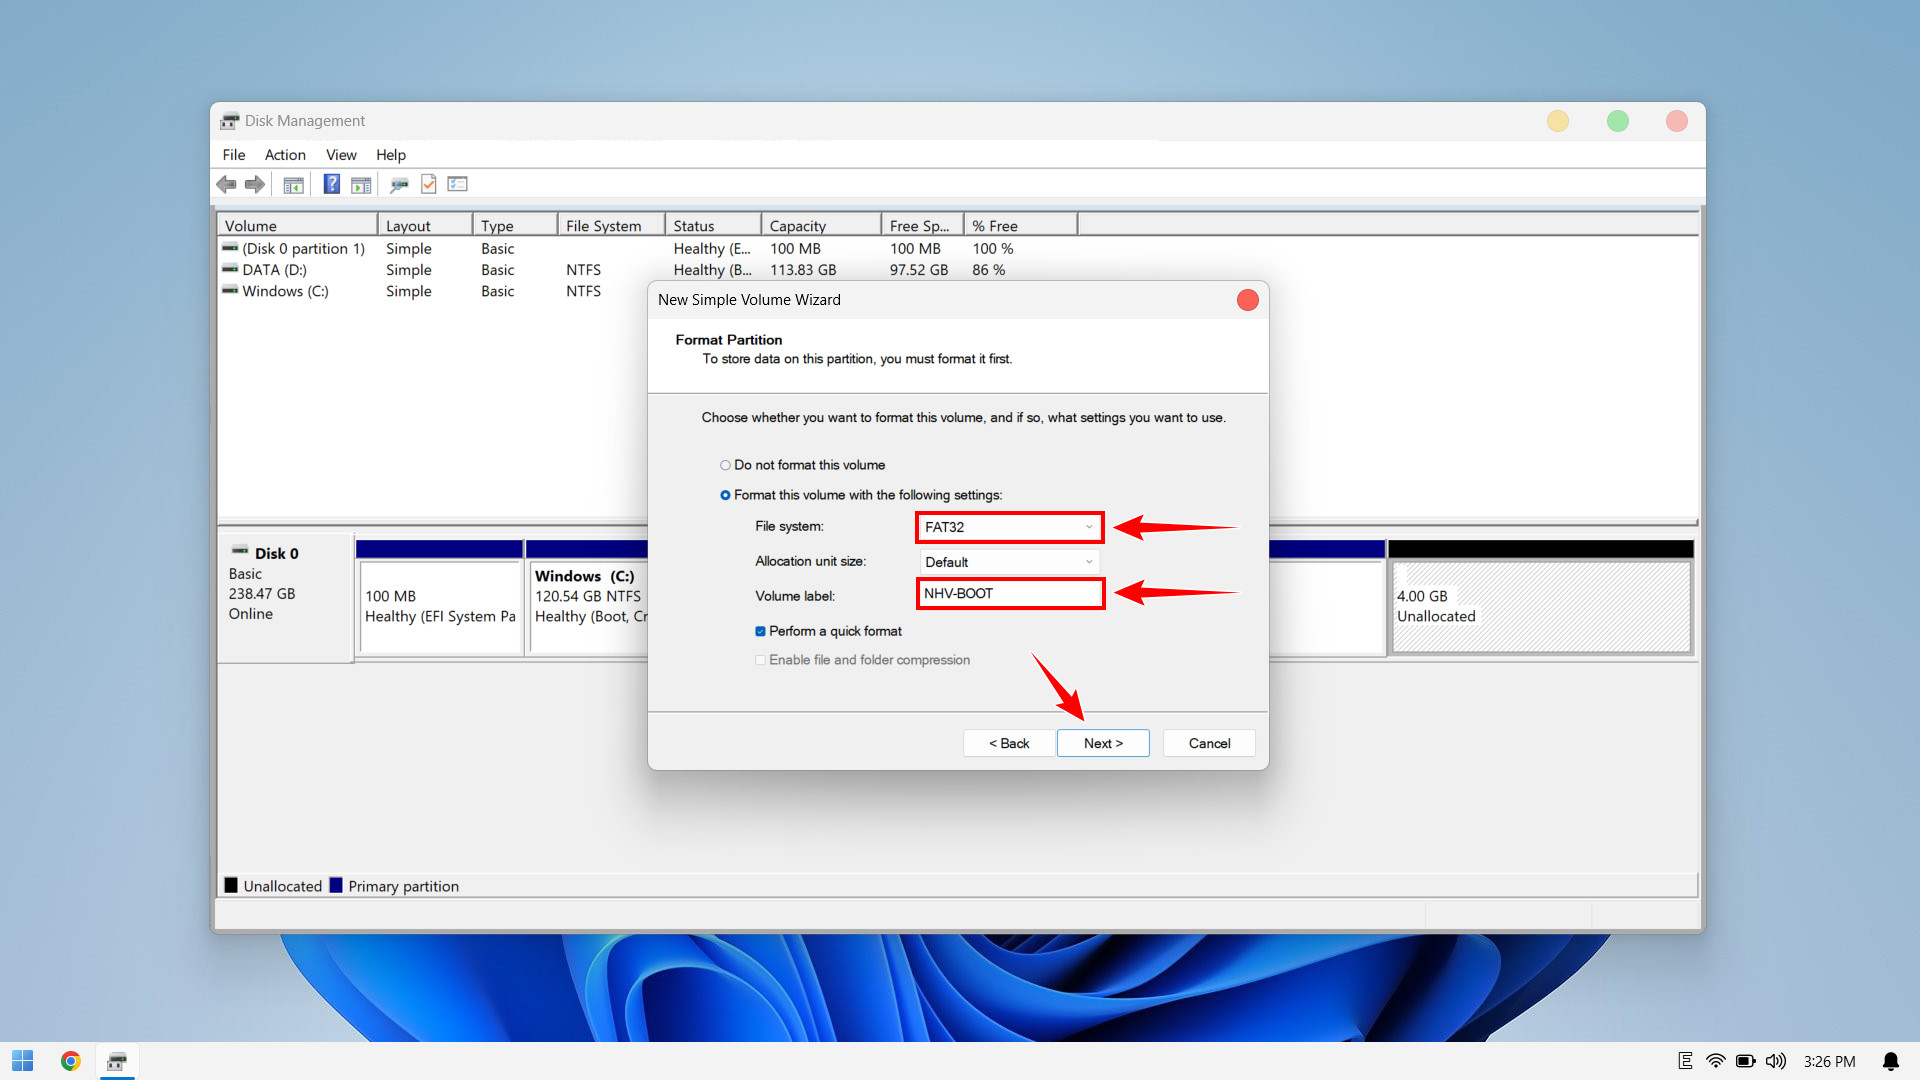Open Chrome from the taskbar

click(70, 1061)
